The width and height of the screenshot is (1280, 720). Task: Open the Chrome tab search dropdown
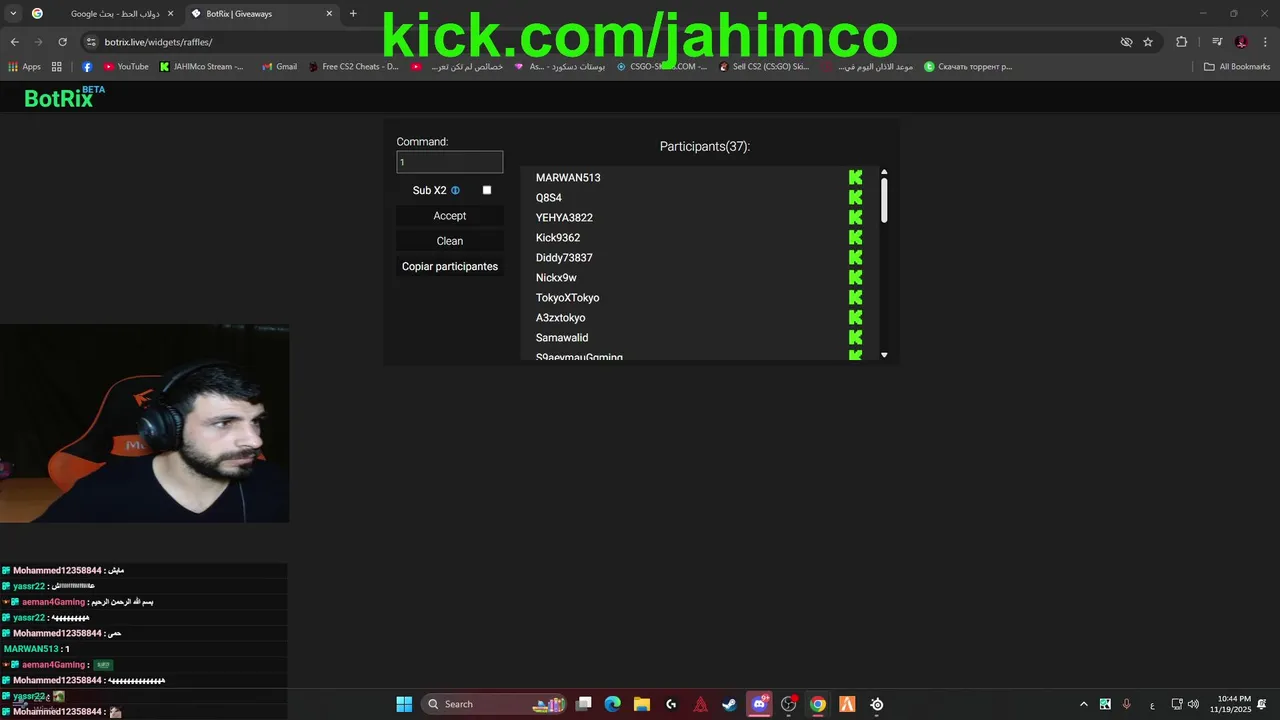tap(13, 13)
